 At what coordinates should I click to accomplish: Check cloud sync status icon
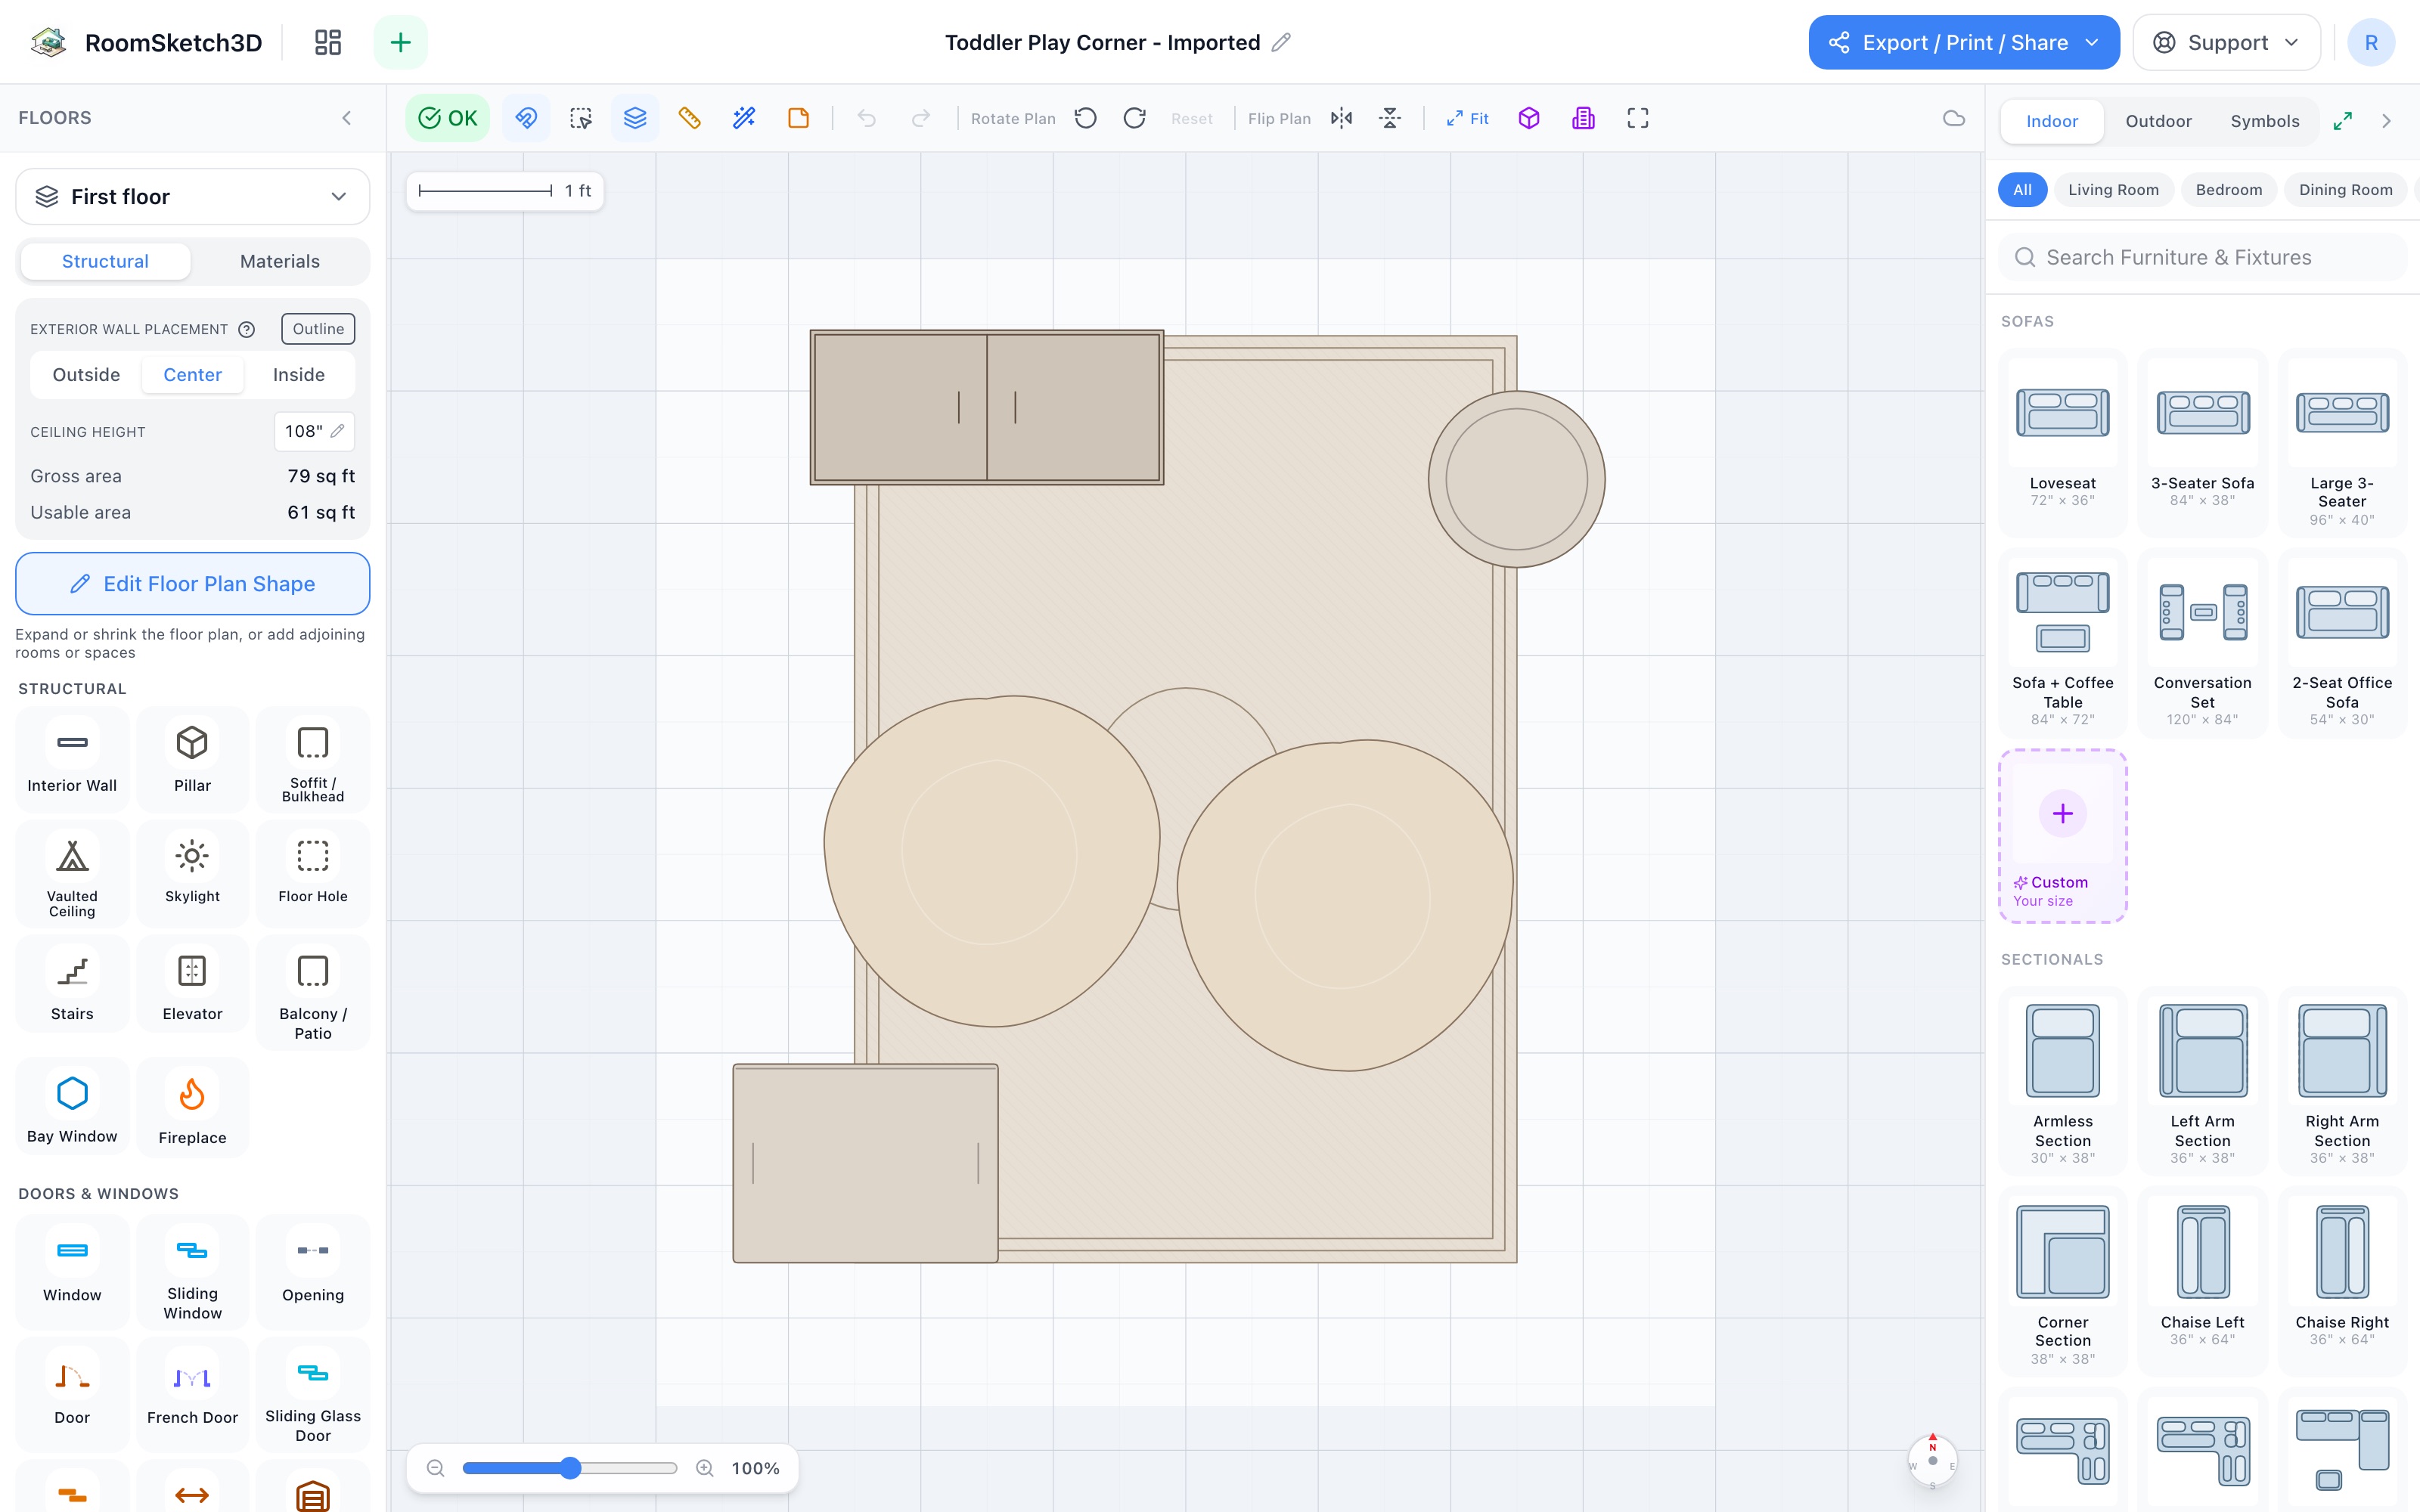point(1953,118)
